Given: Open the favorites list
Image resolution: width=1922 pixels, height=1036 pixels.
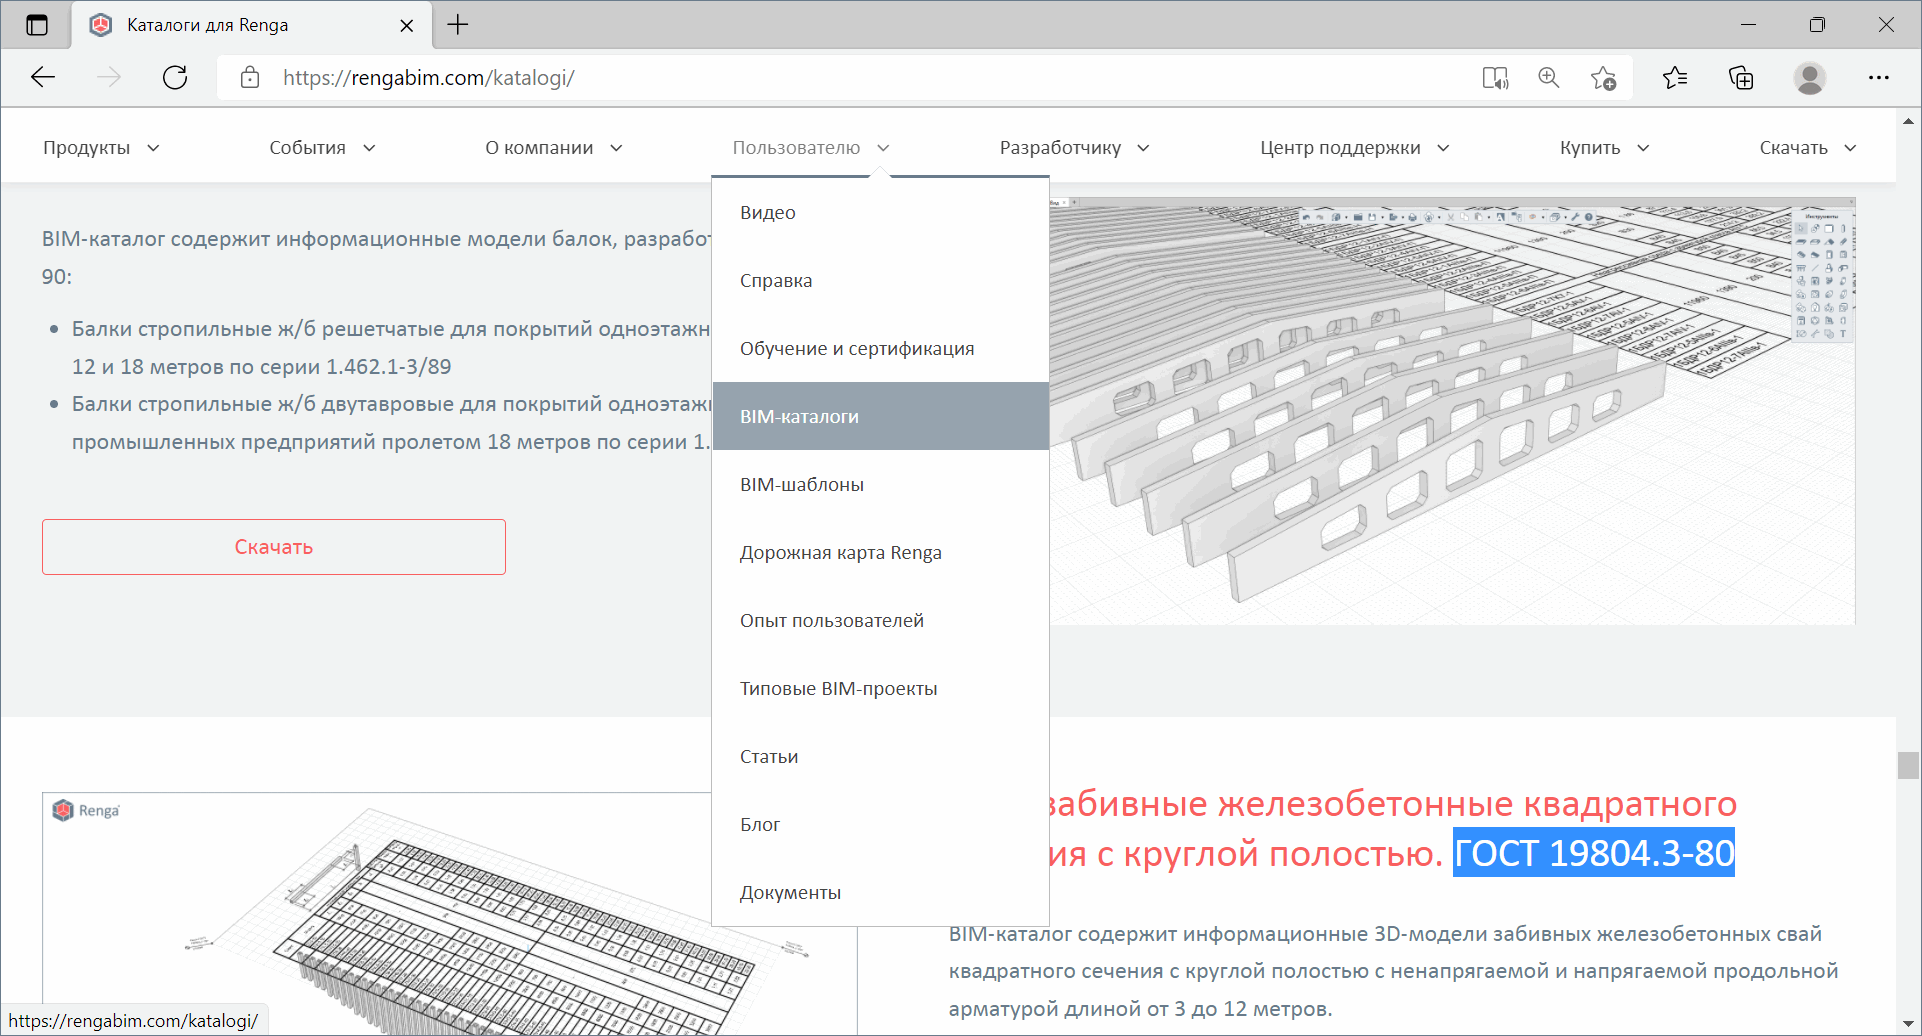Looking at the screenshot, I should coord(1675,78).
